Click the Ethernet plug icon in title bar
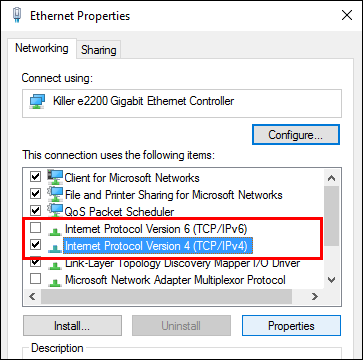 coord(17,16)
